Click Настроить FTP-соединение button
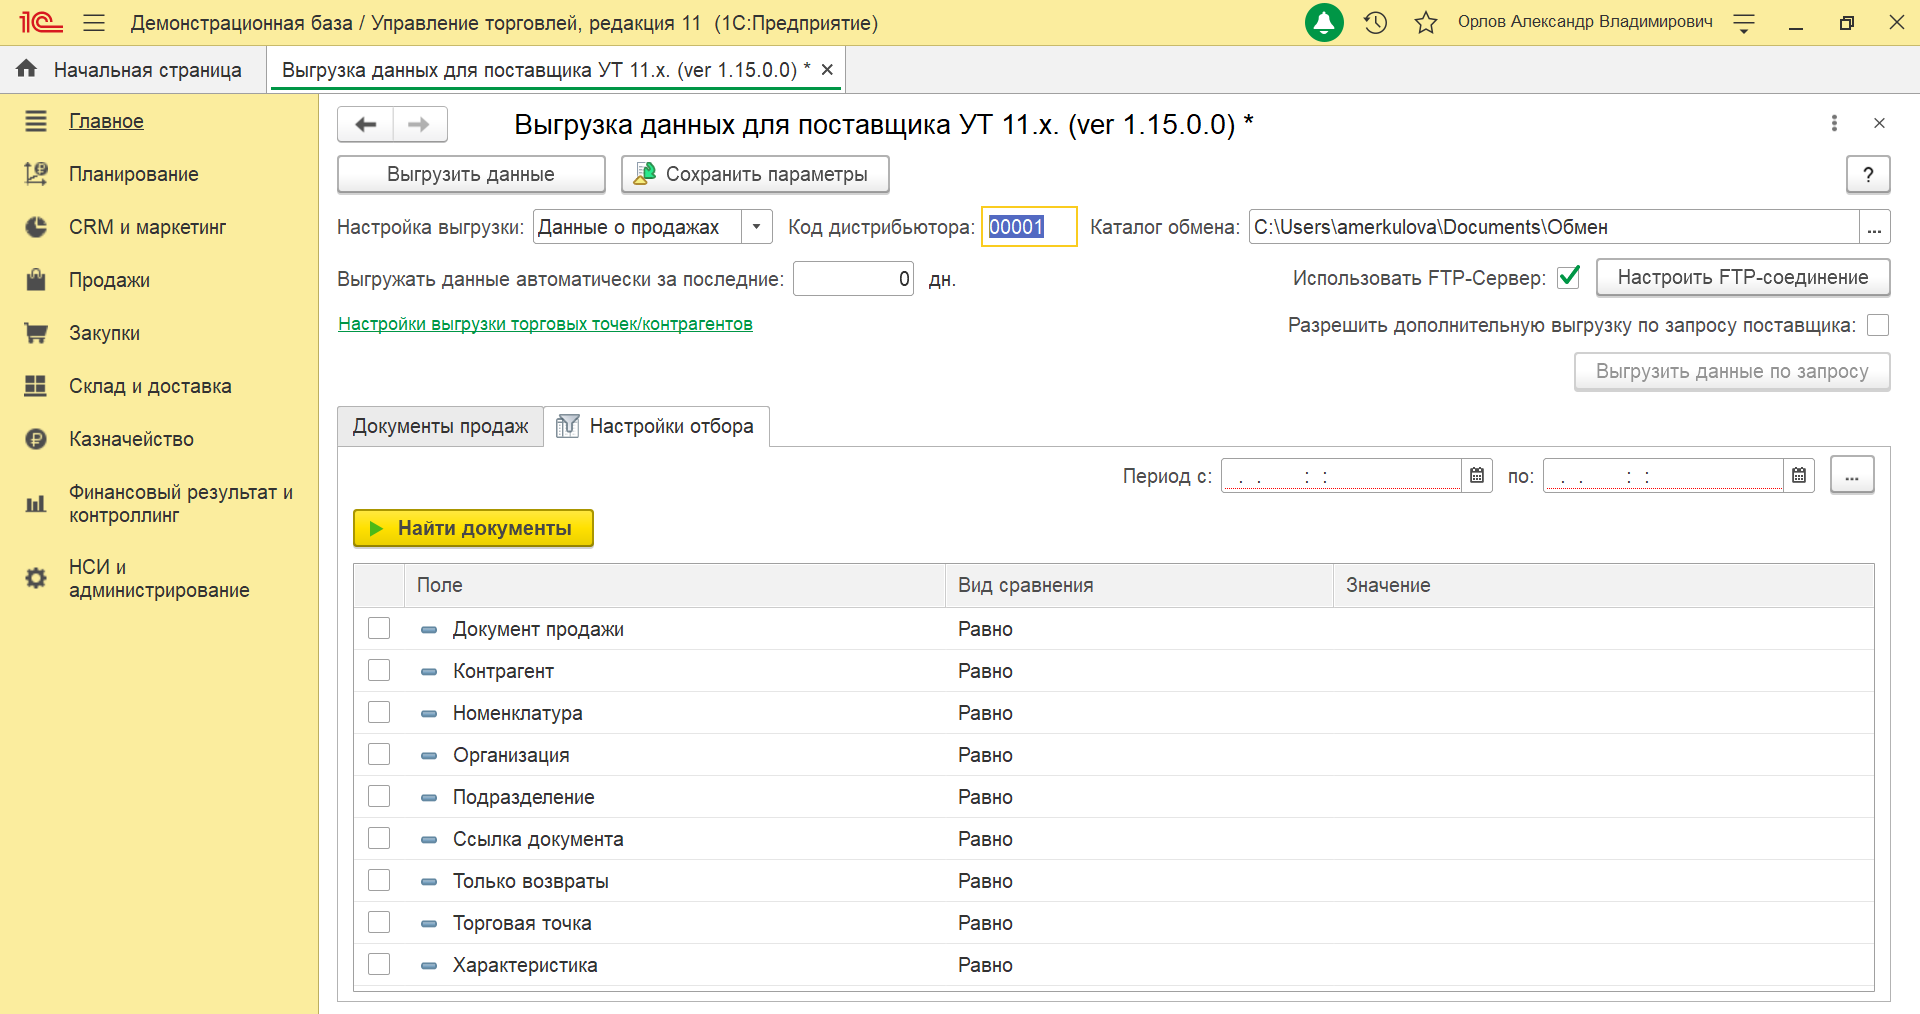This screenshot has width=1920, height=1014. click(1743, 277)
